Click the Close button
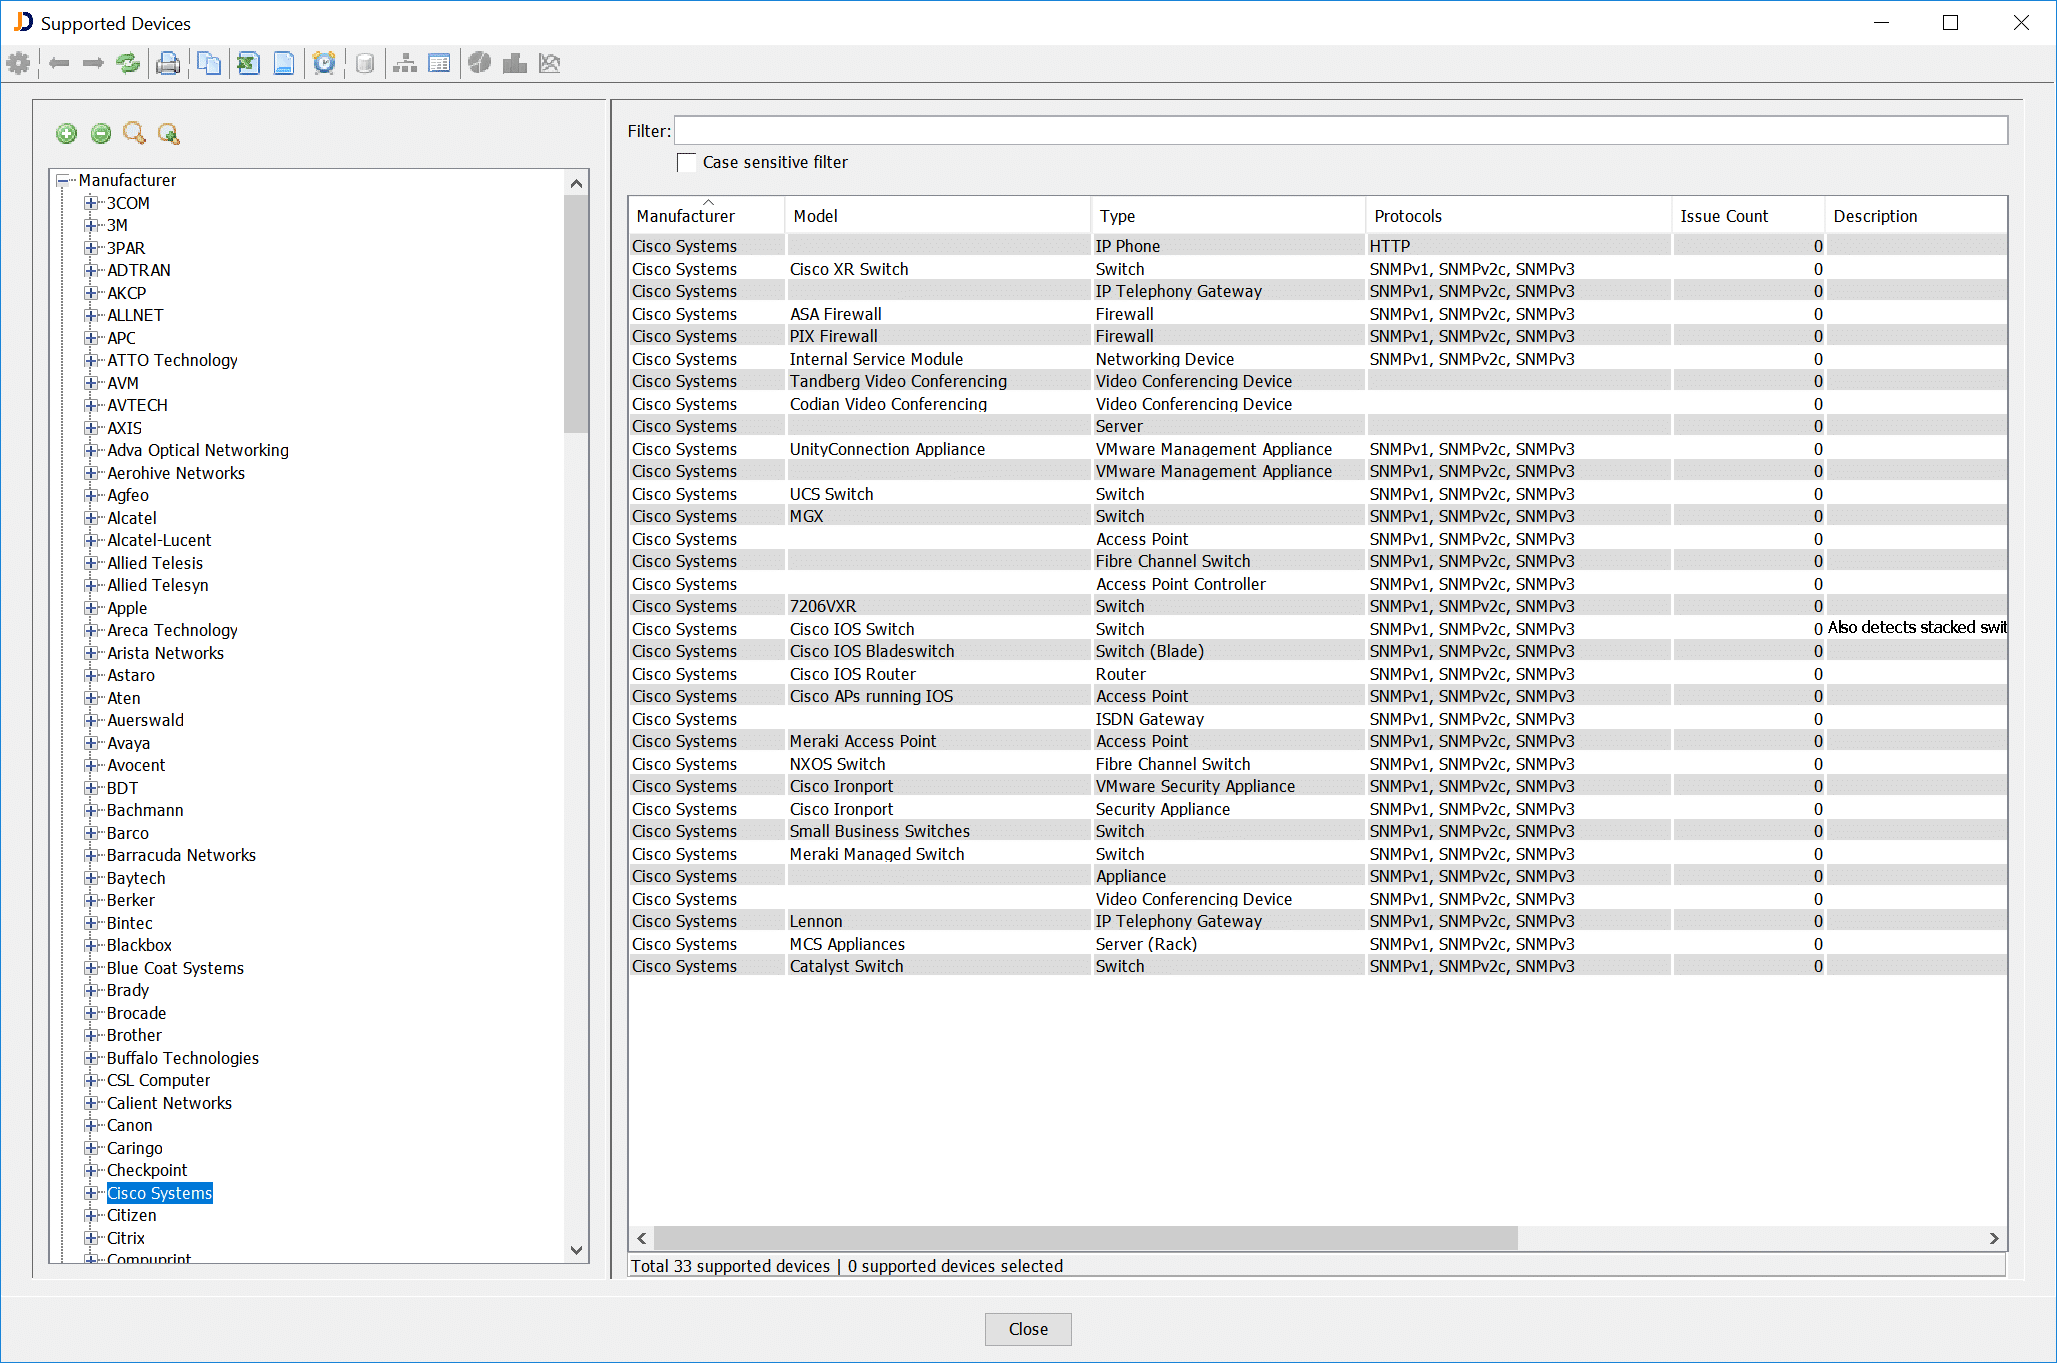The height and width of the screenshot is (1363, 2057). tap(1027, 1329)
